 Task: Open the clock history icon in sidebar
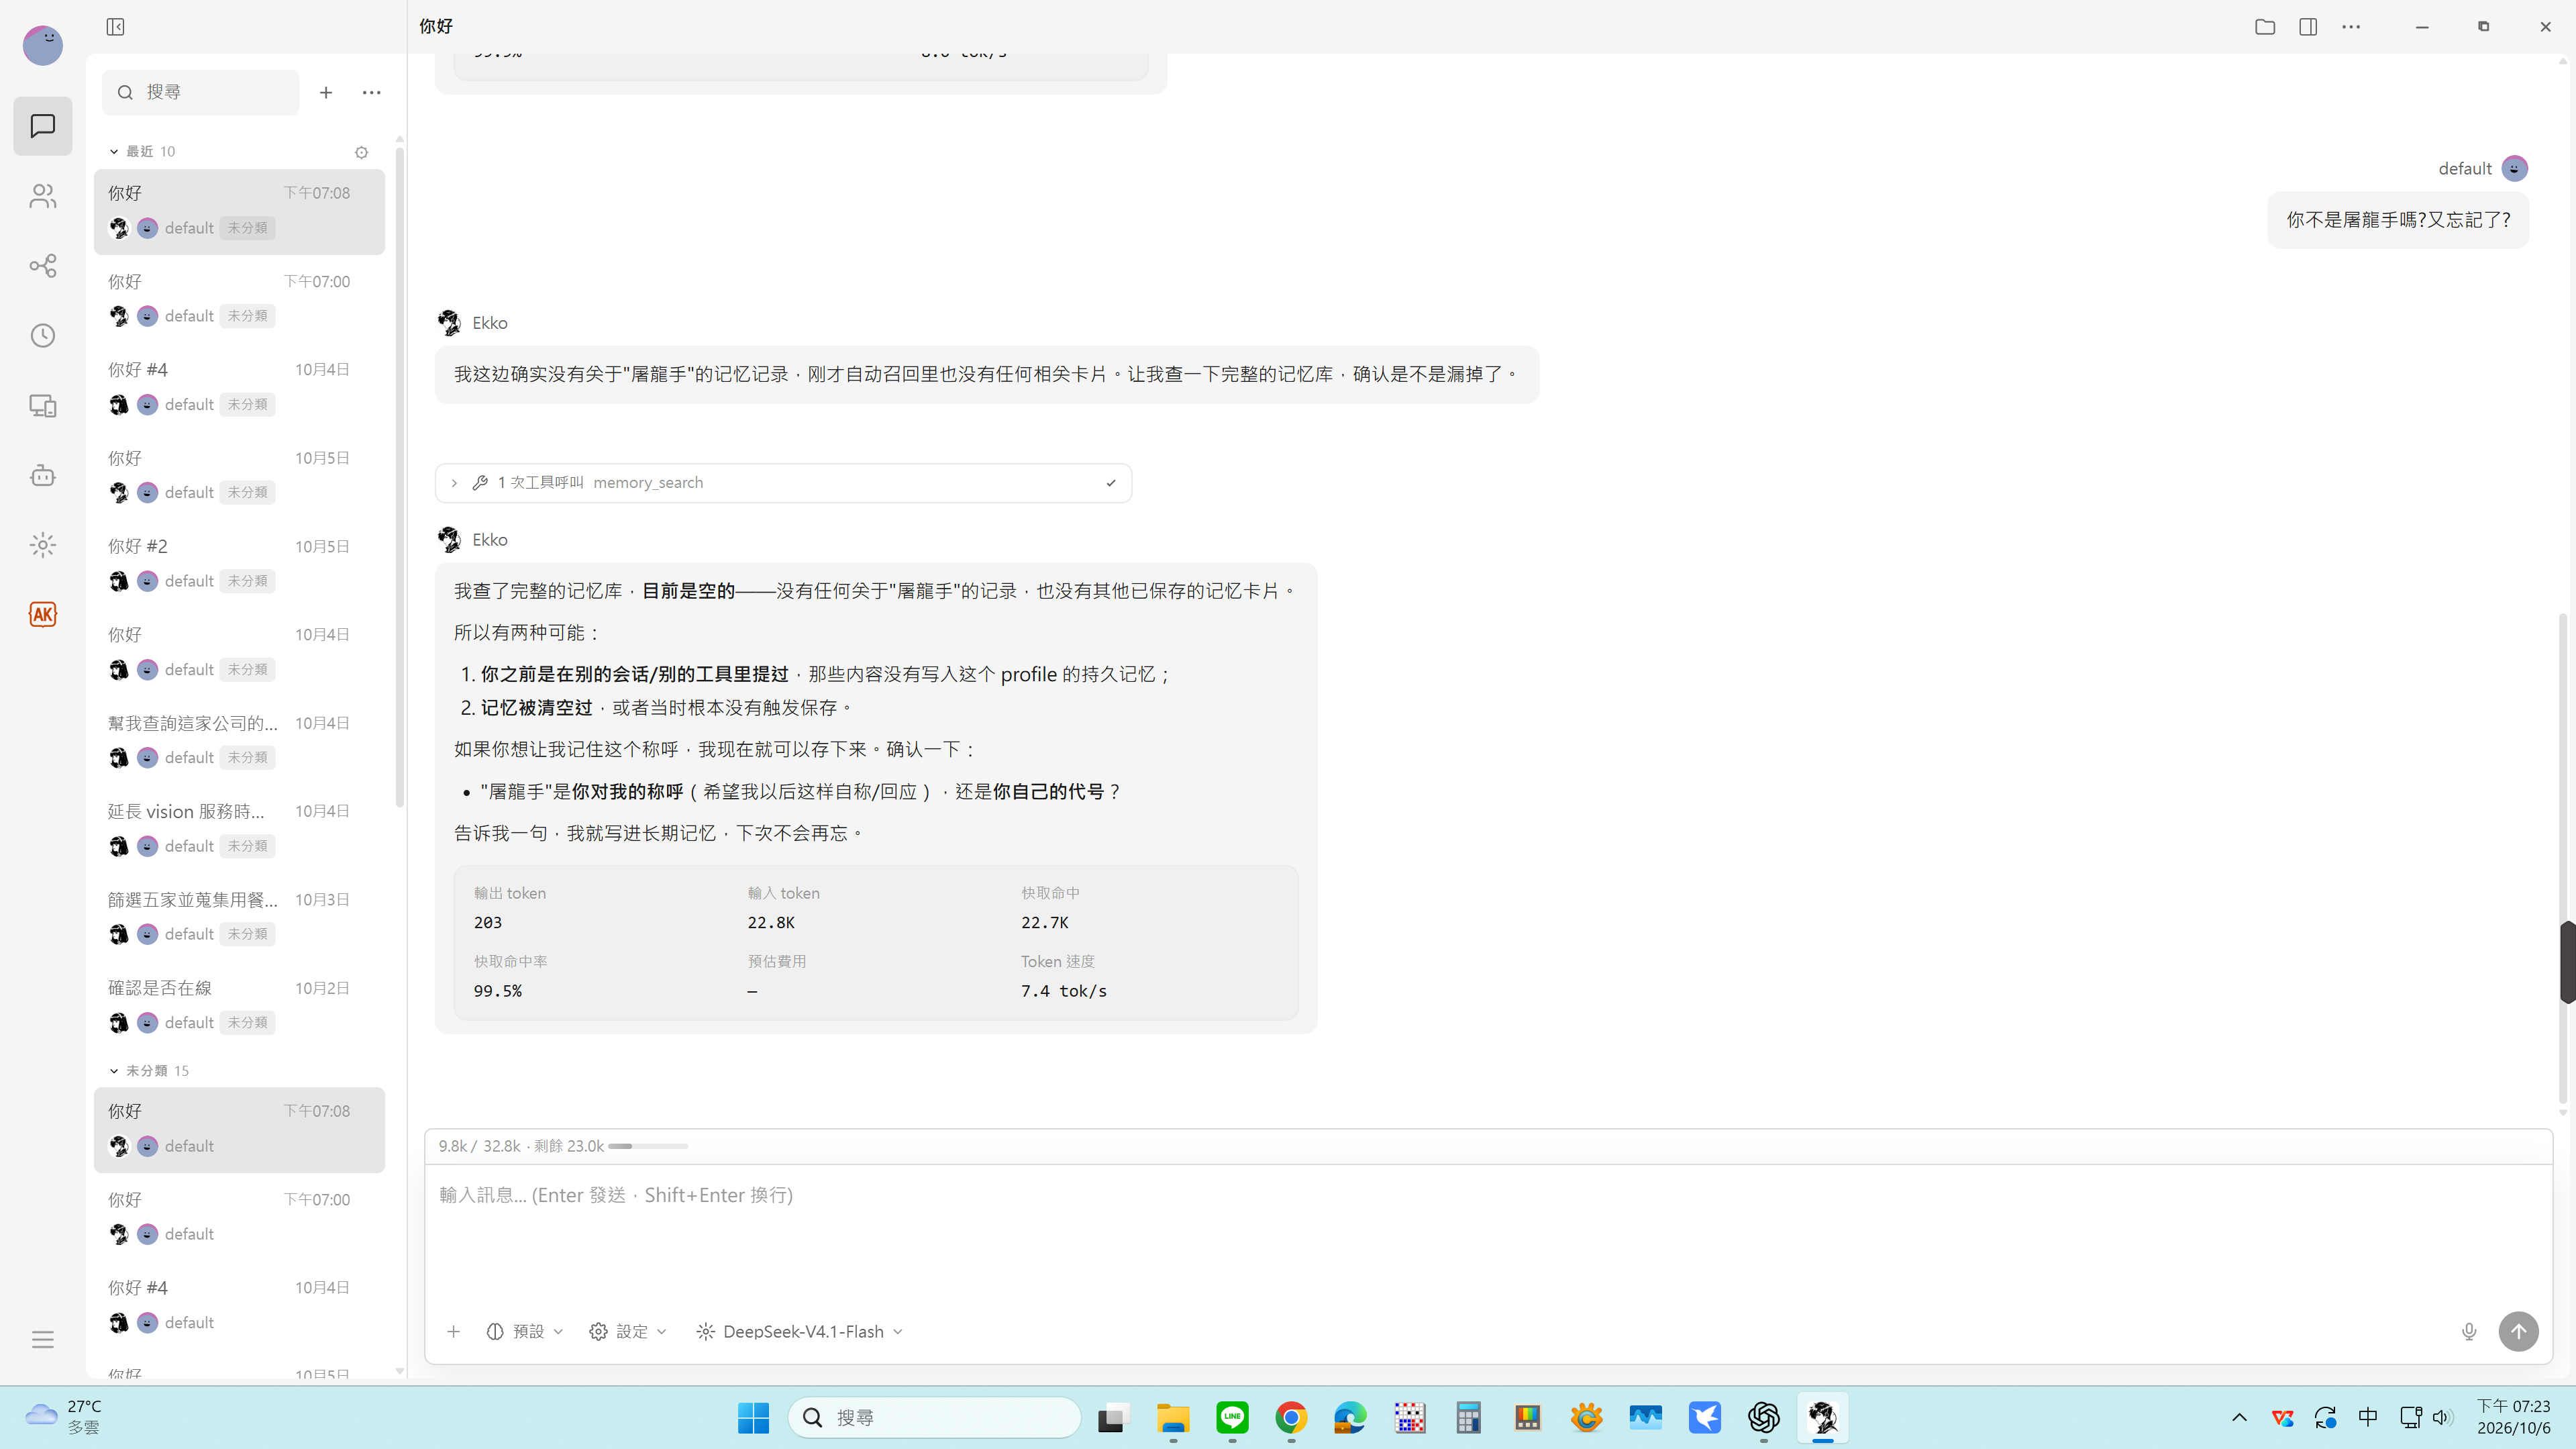coord(42,336)
